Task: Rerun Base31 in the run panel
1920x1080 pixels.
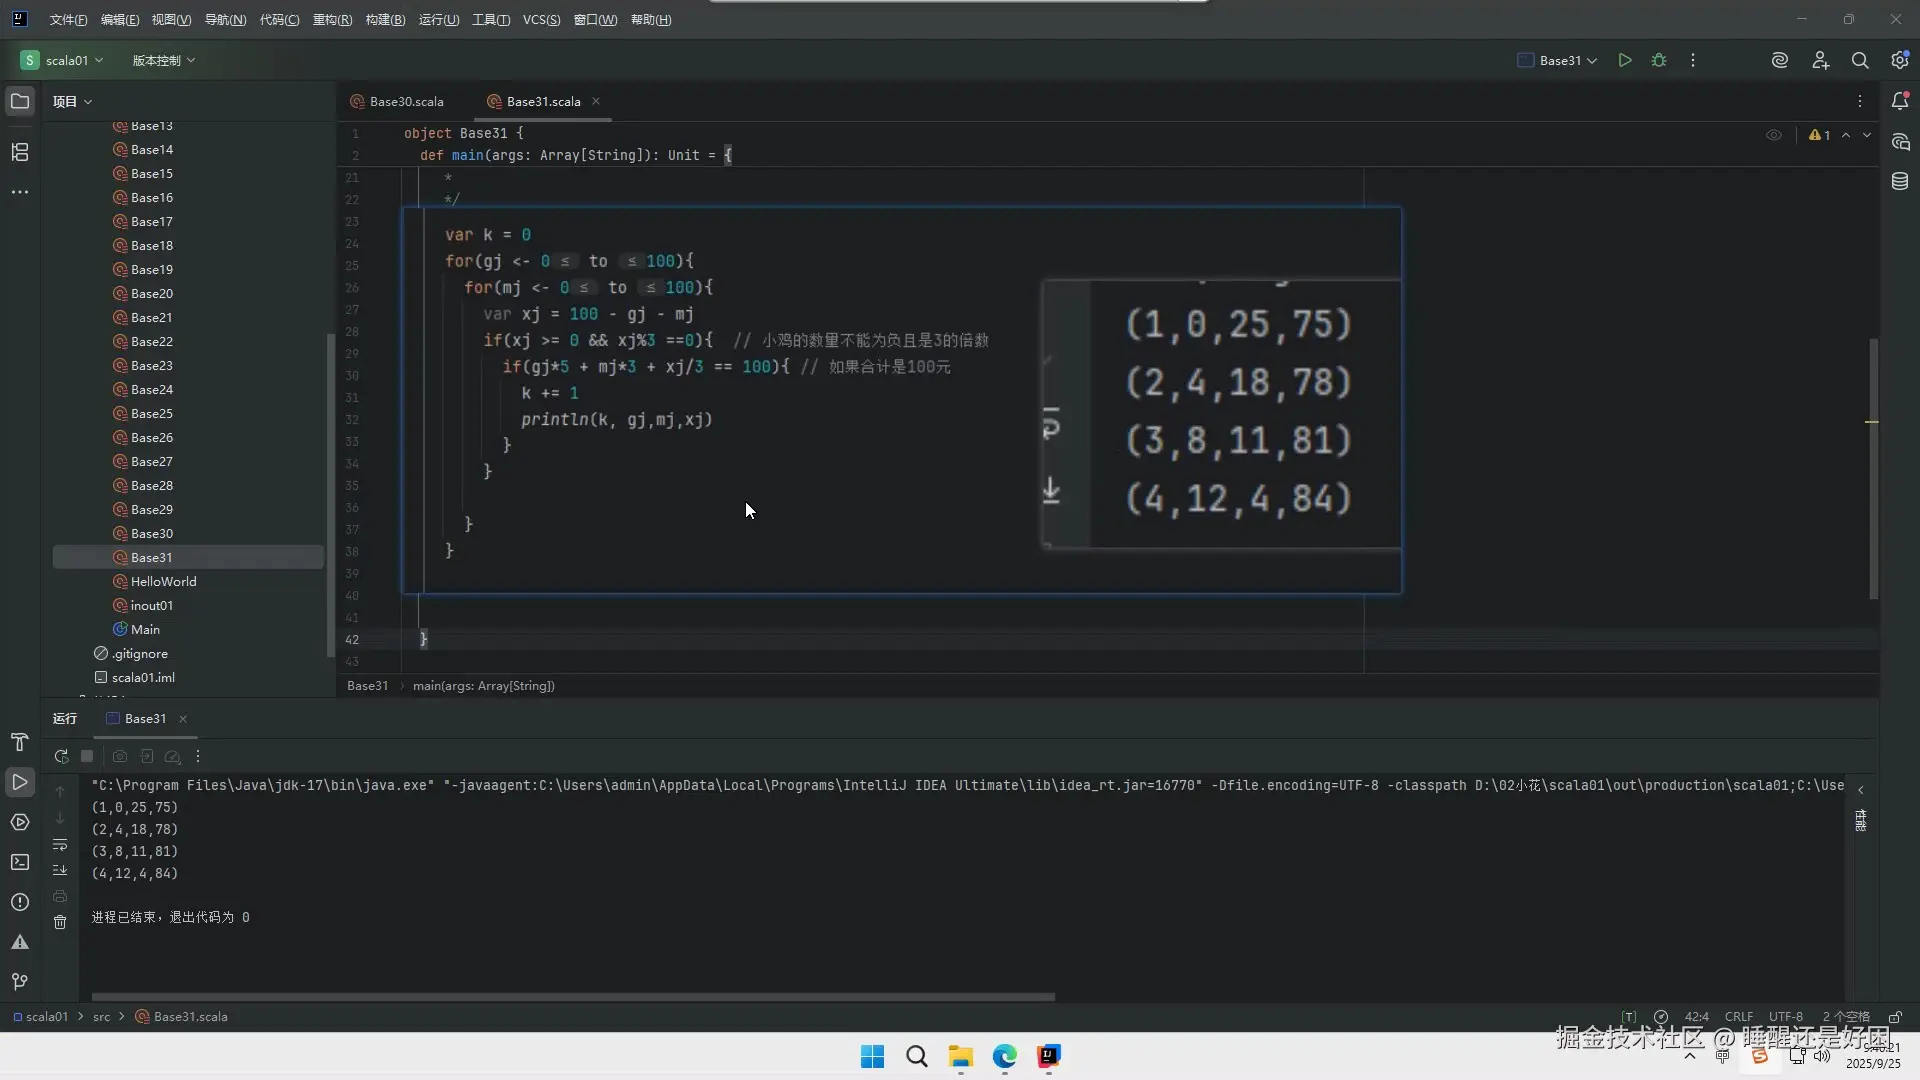Action: coord(61,757)
